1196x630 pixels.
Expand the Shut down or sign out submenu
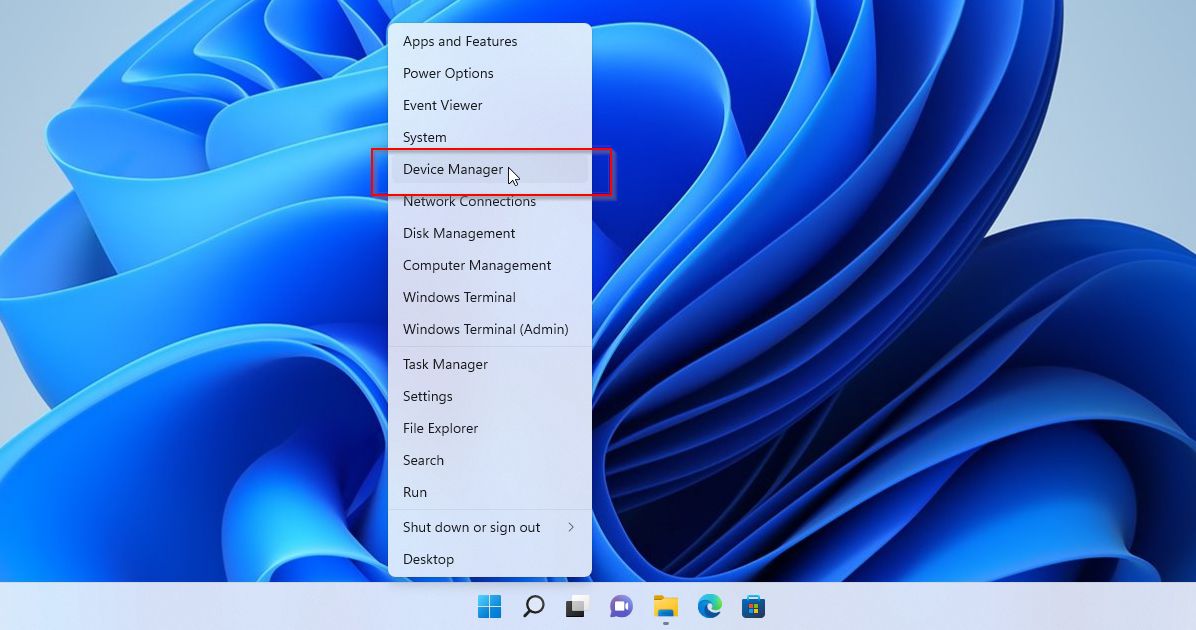click(471, 527)
